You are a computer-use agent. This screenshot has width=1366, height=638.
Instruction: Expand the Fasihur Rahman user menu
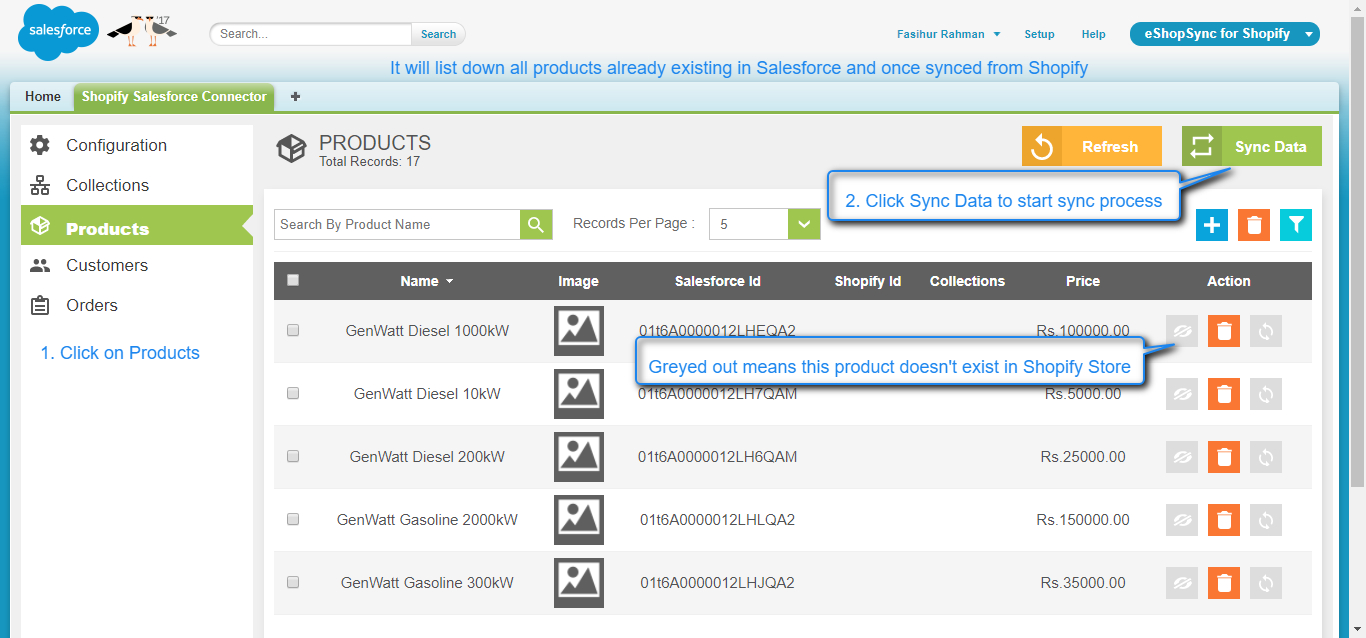[x=948, y=34]
